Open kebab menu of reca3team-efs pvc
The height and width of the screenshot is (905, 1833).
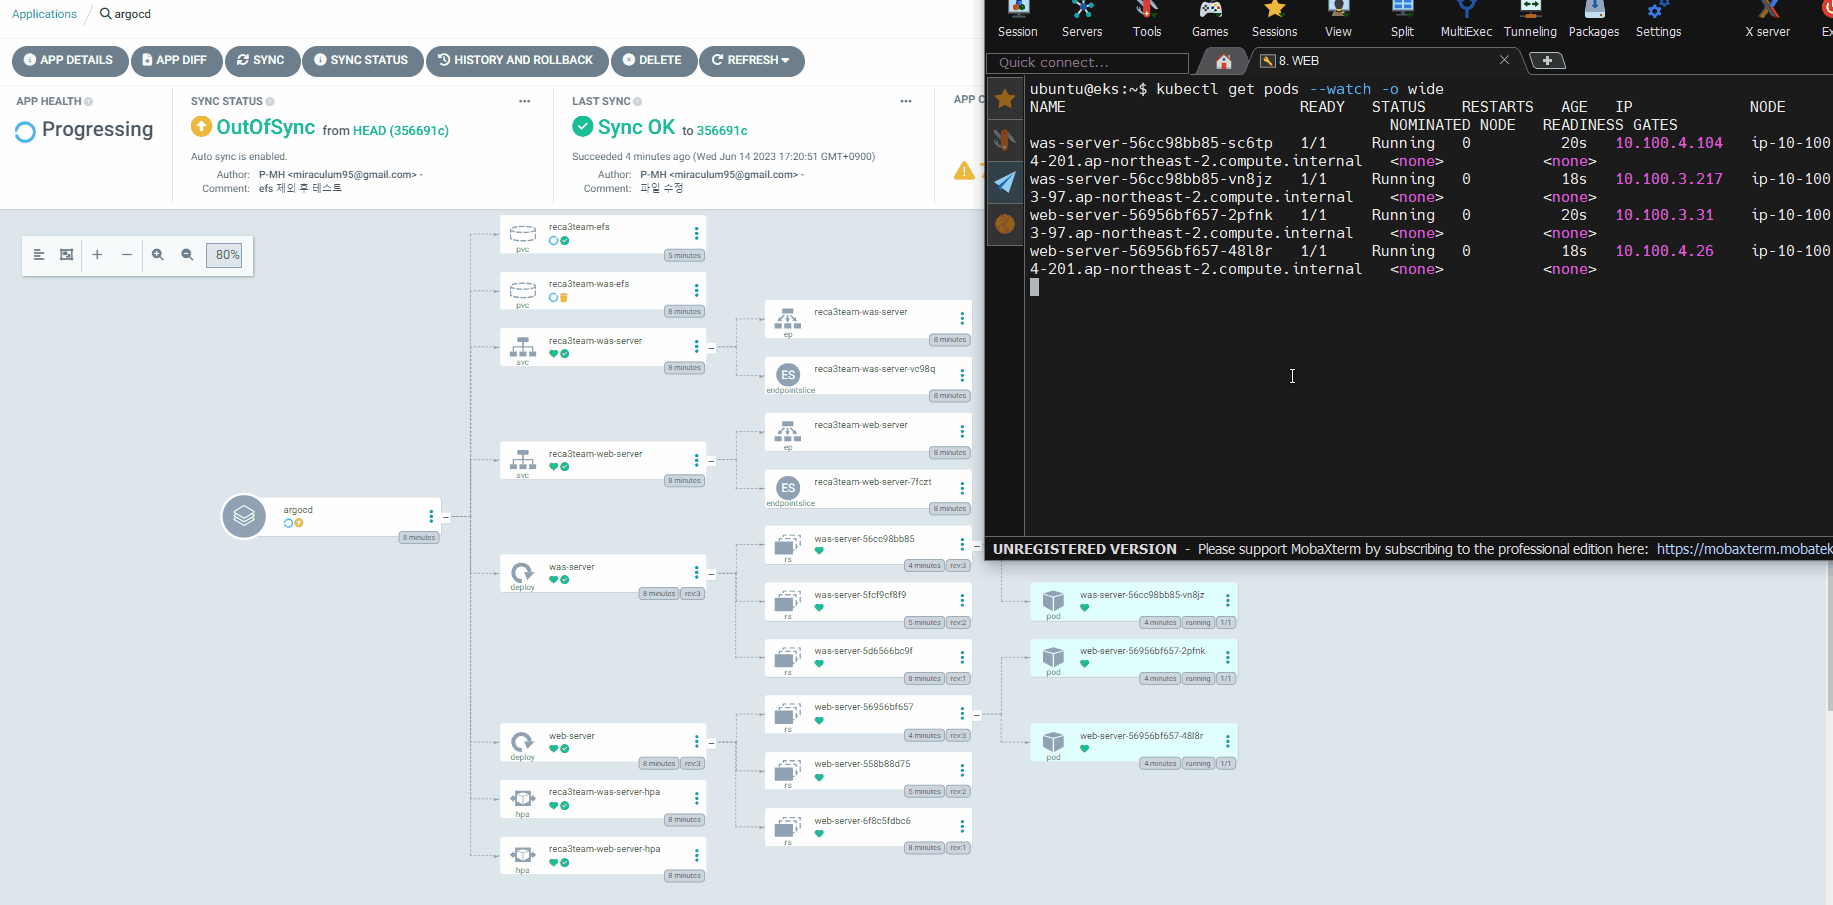[697, 233]
